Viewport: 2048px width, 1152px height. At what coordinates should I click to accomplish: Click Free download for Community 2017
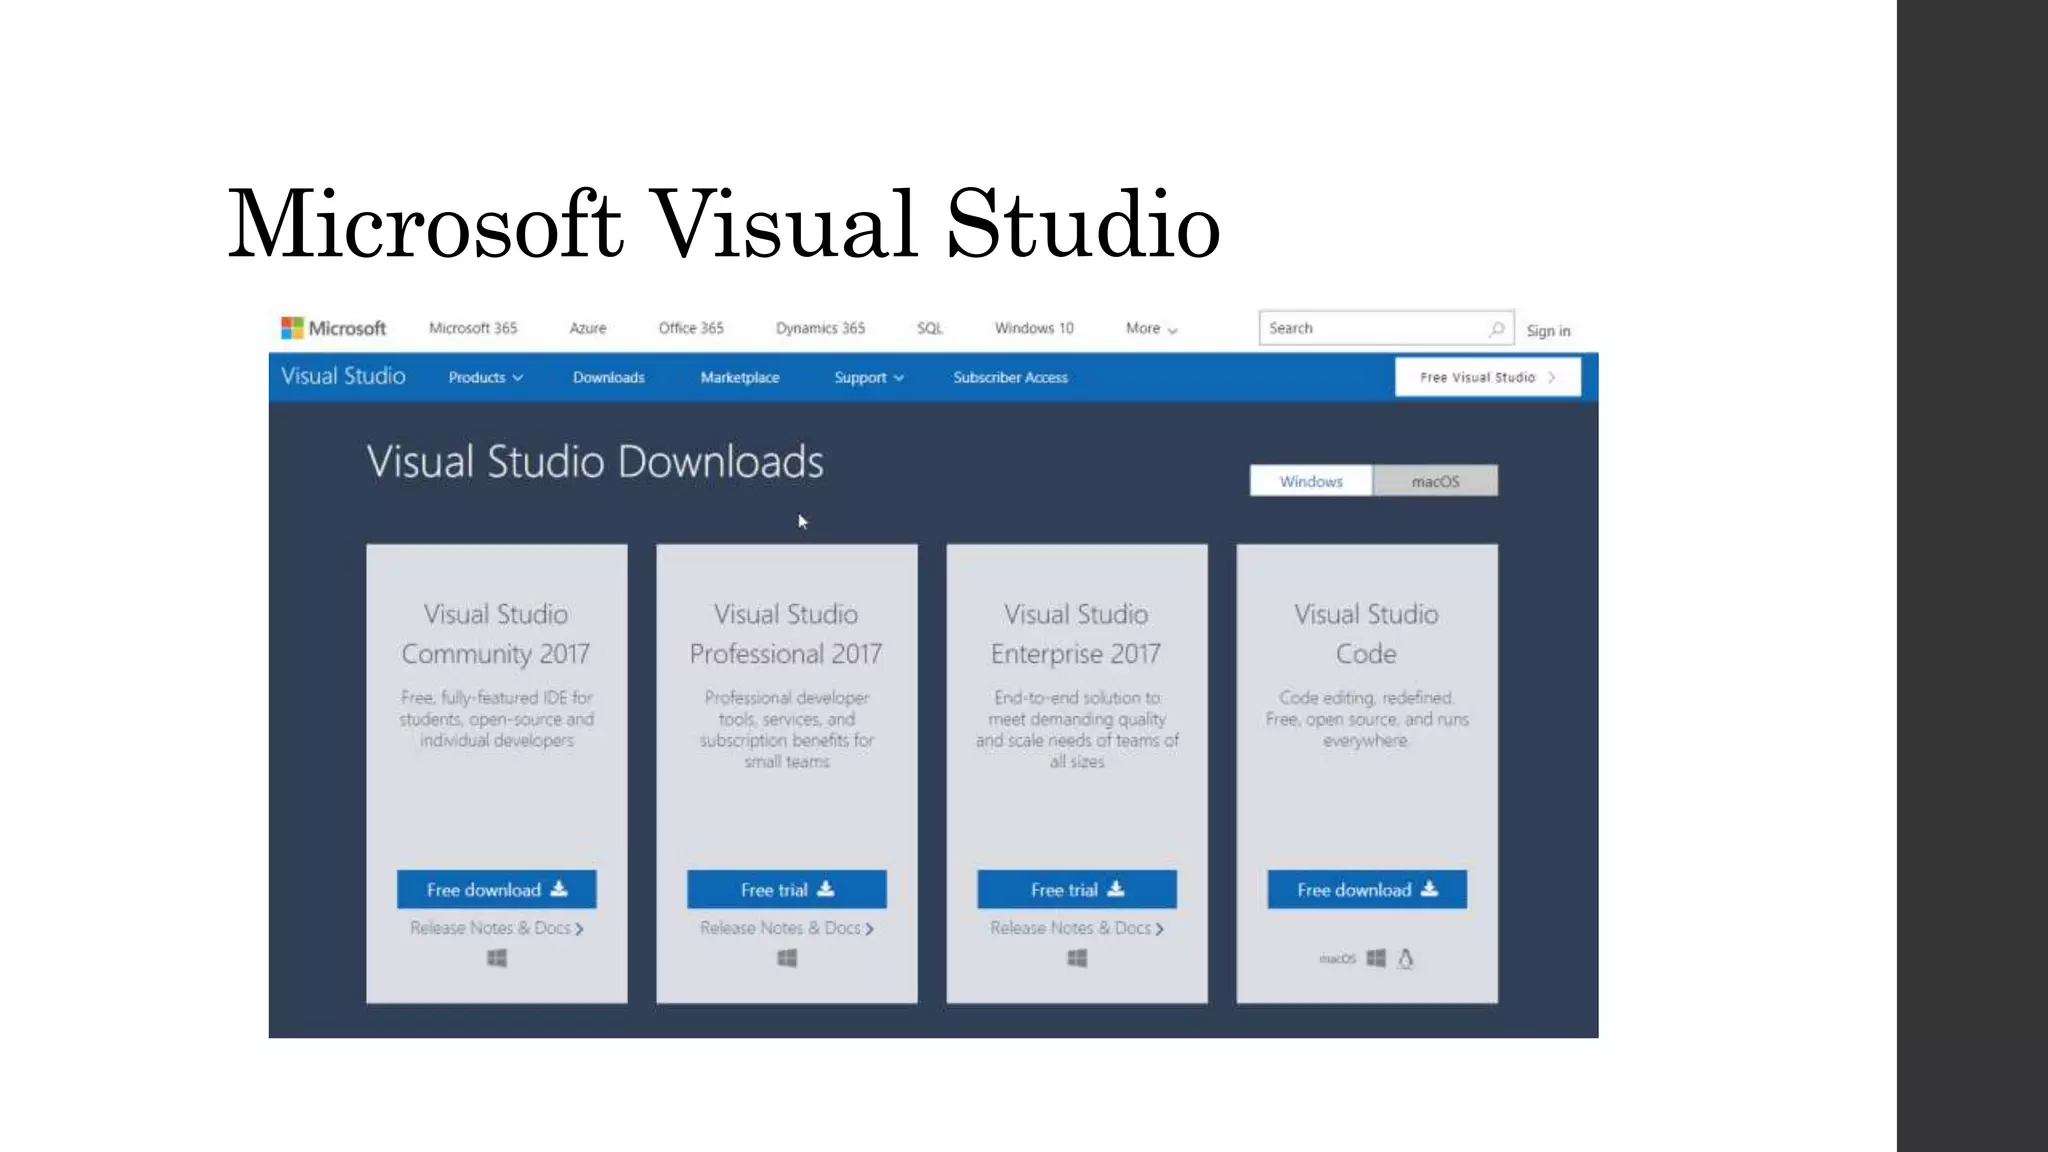coord(497,889)
